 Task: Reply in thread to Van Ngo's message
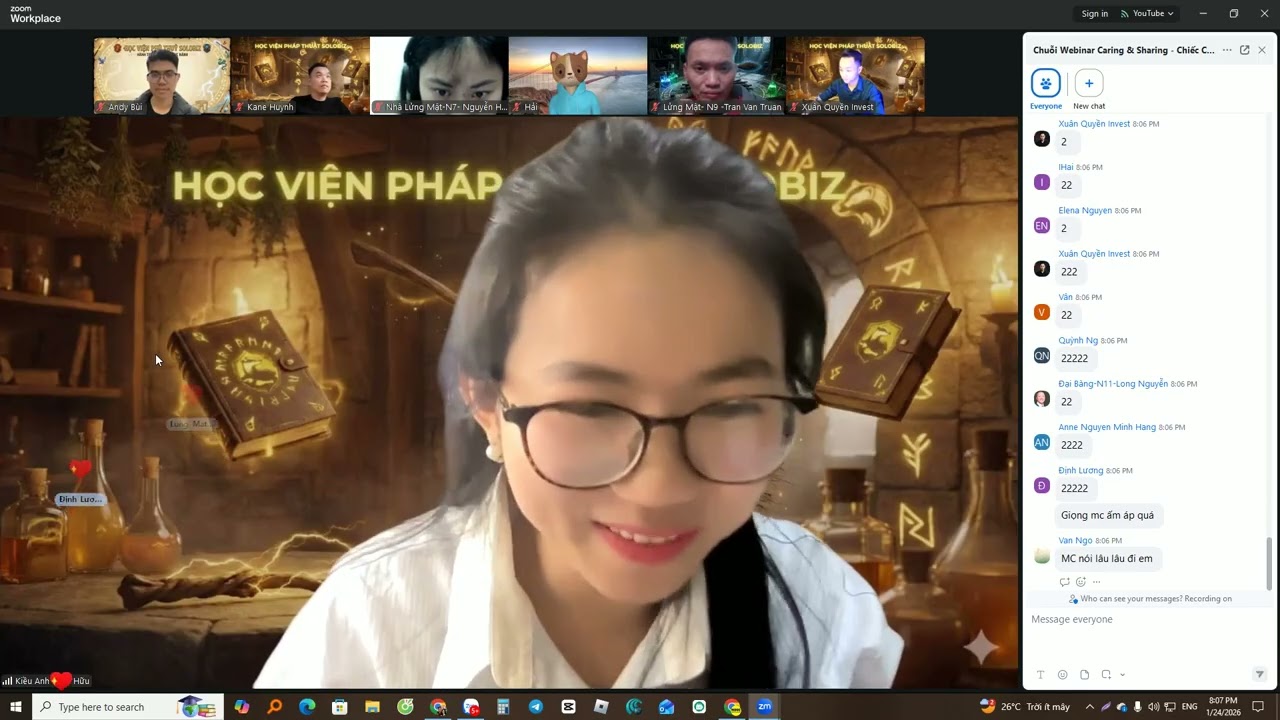[1064, 582]
